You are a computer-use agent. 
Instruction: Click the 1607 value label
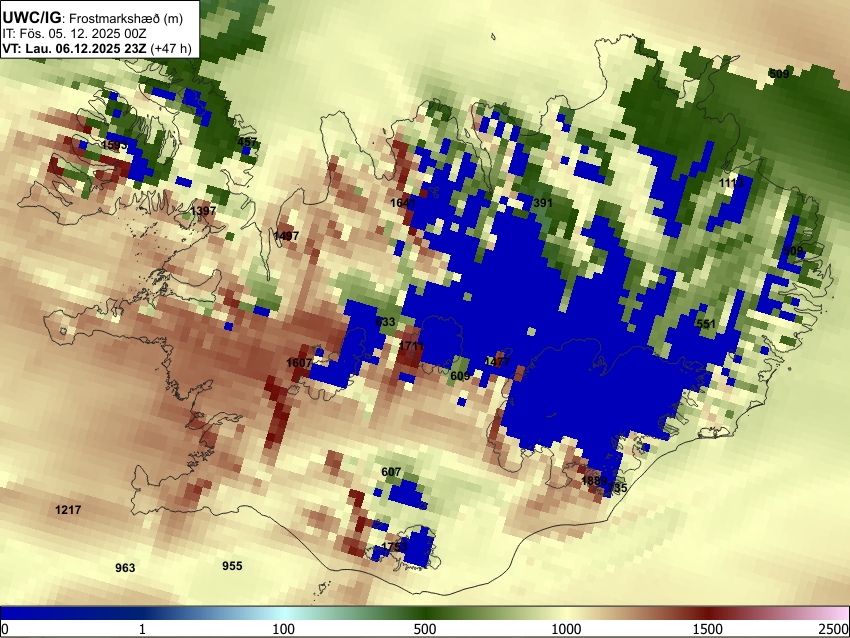pyautogui.click(x=299, y=363)
